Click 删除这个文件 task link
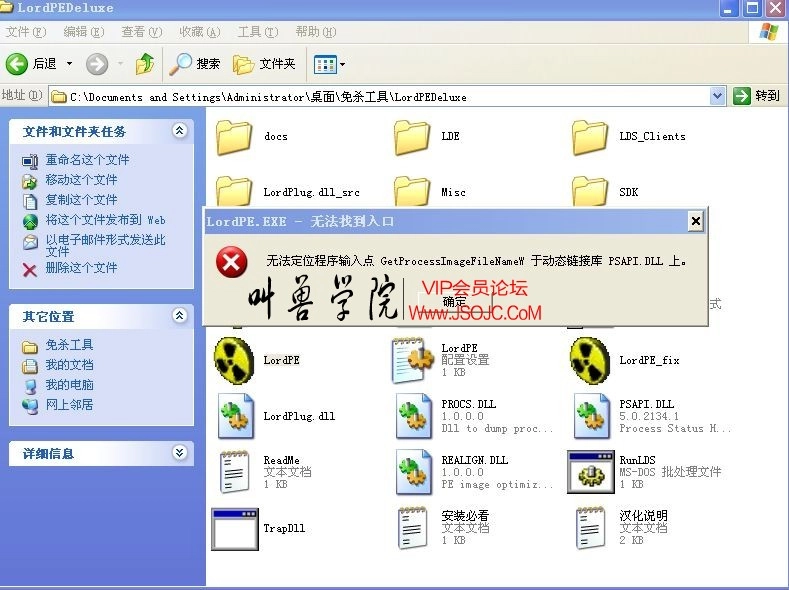Screen dimensions: 789x590 point(82,268)
